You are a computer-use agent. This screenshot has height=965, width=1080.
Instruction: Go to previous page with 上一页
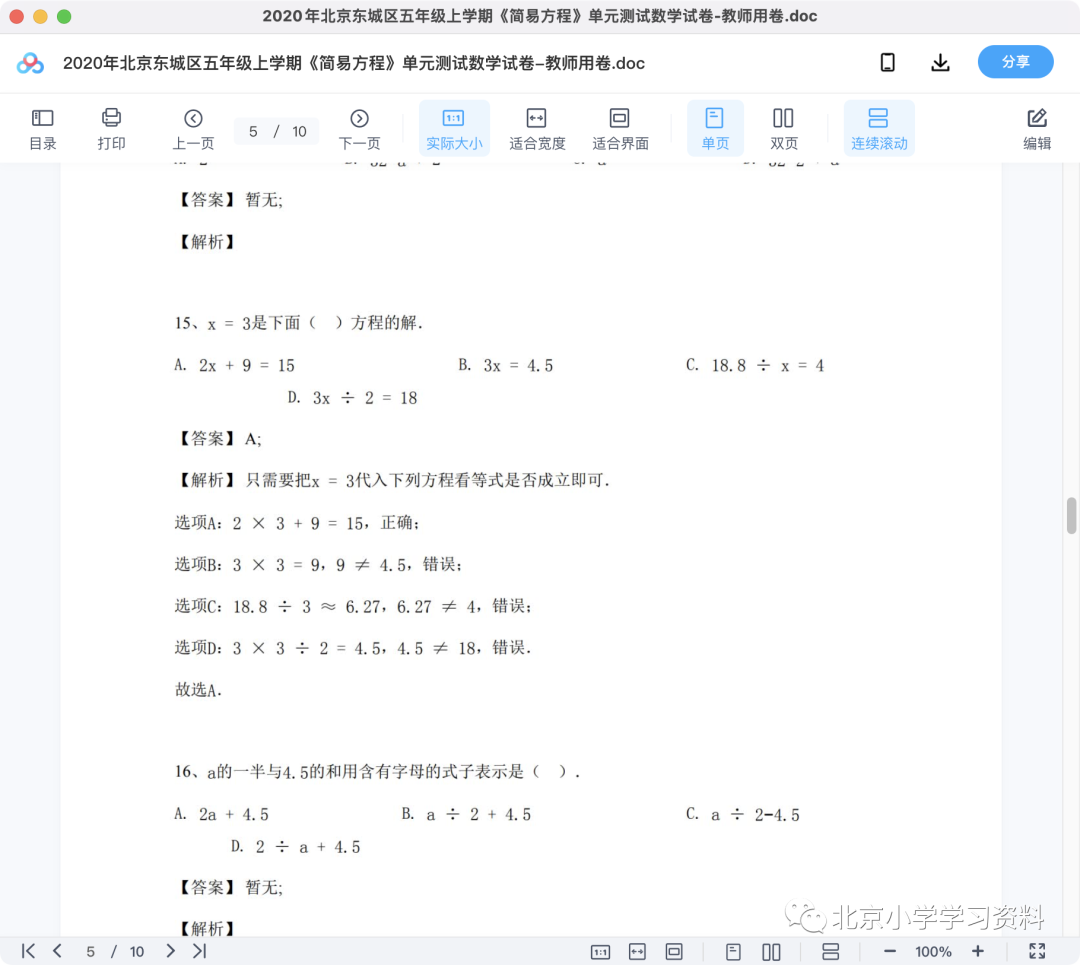click(x=194, y=129)
